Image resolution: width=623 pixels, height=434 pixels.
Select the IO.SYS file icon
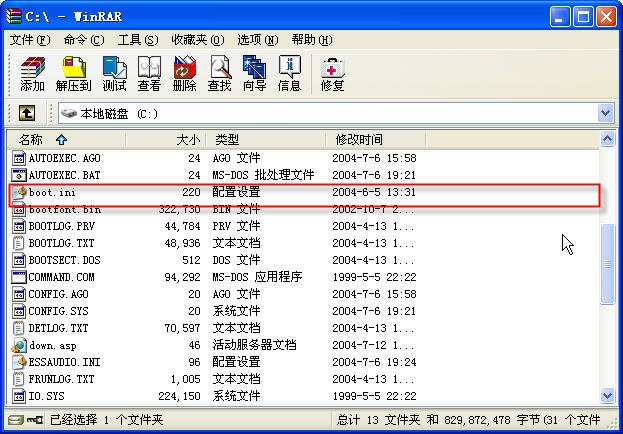pos(19,396)
